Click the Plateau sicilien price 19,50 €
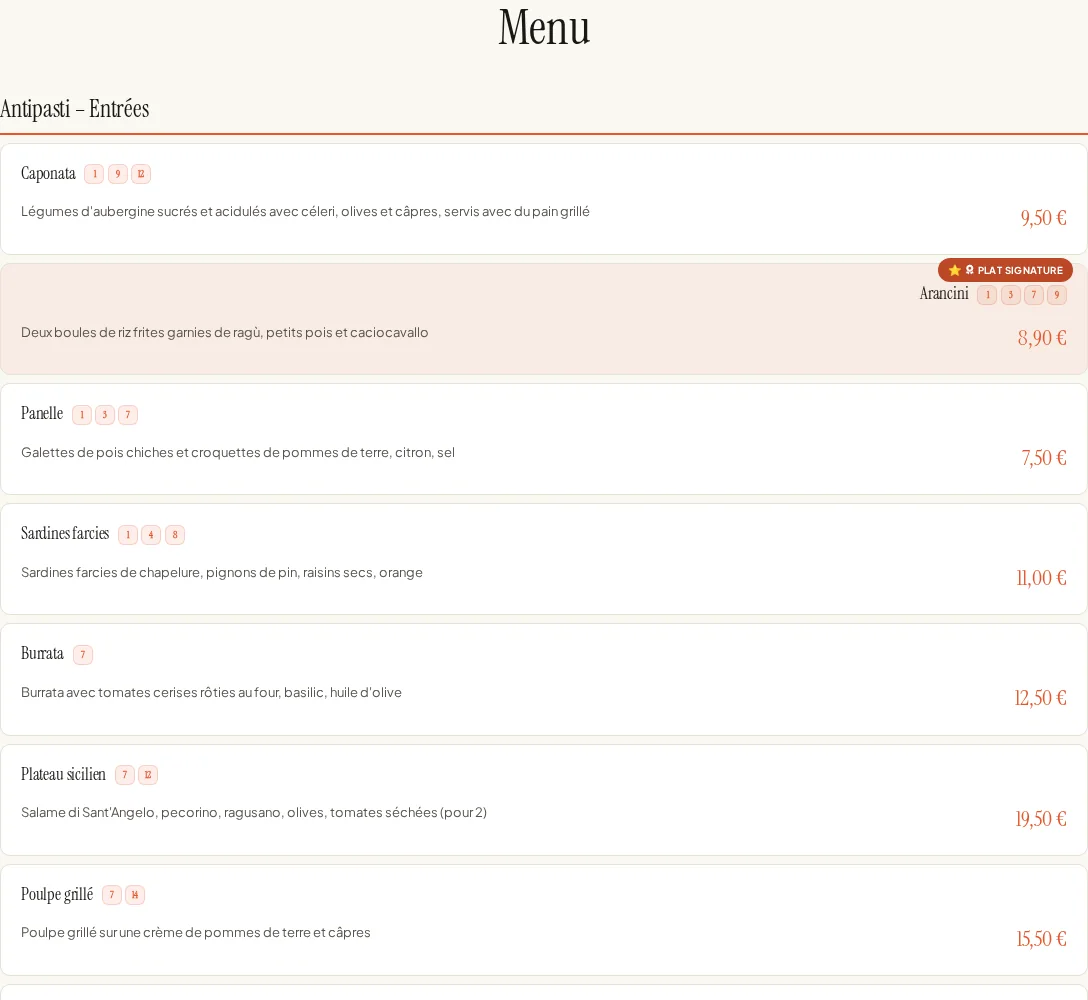 click(1041, 819)
